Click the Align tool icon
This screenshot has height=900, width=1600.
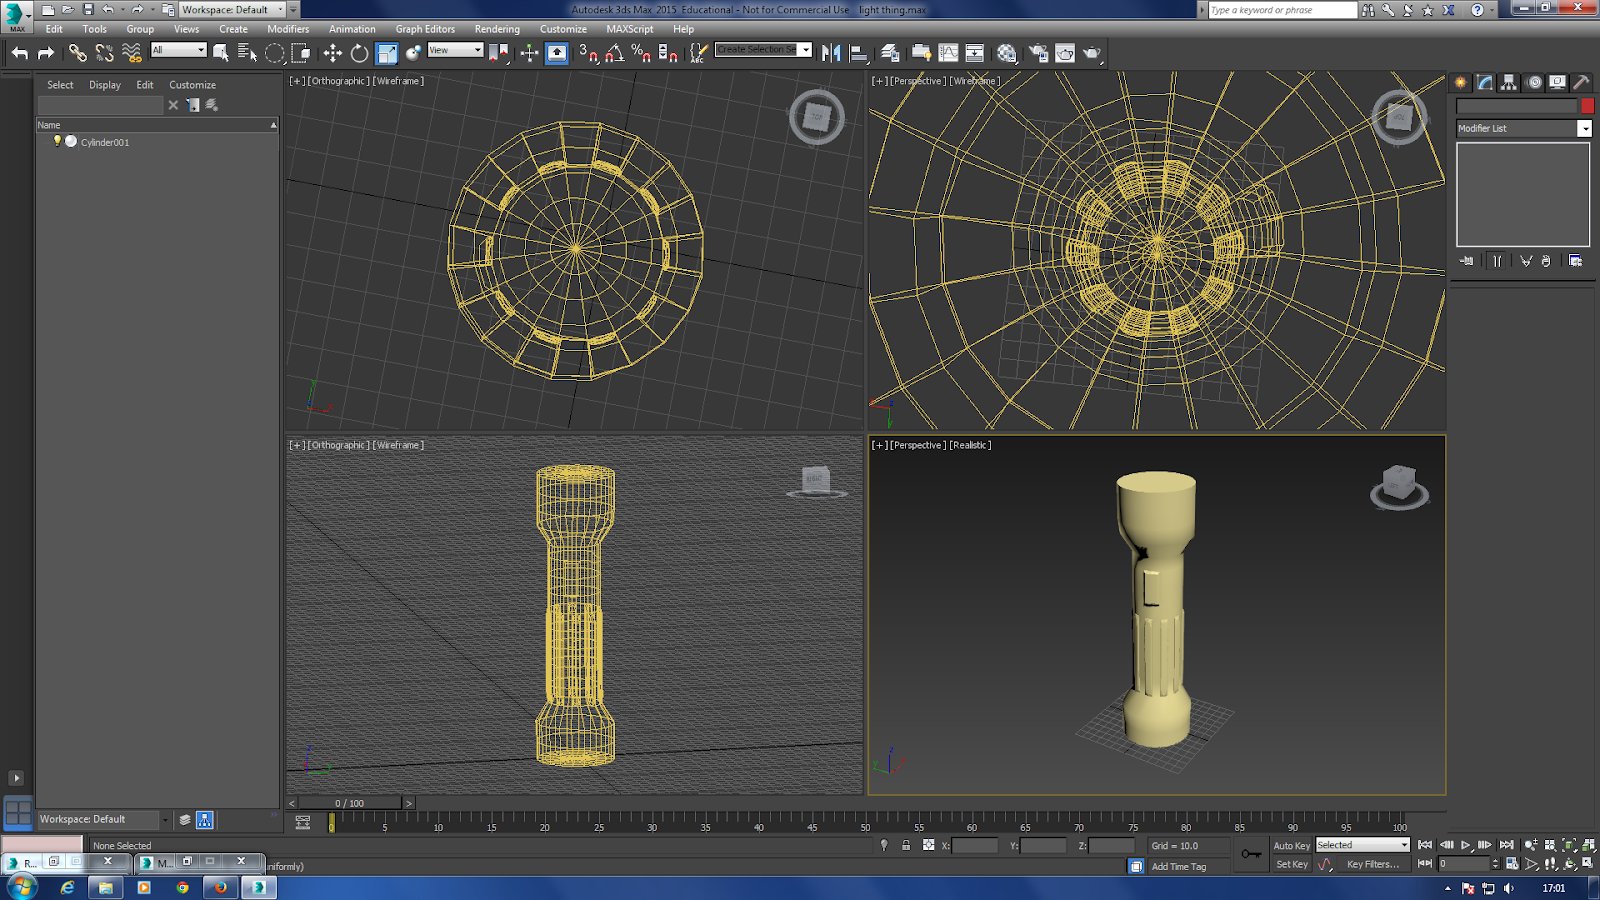(858, 53)
